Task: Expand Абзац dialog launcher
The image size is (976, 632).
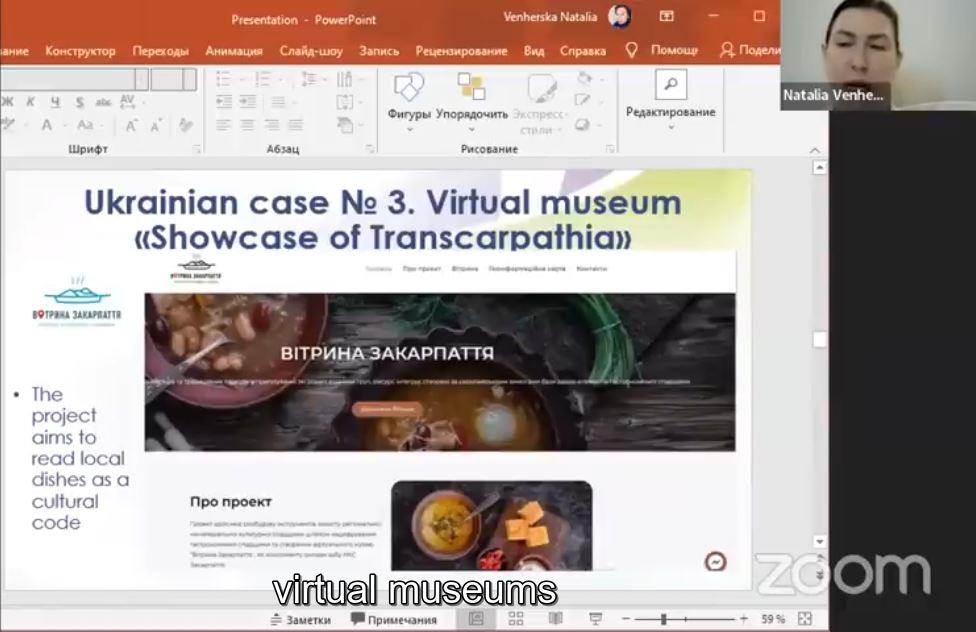Action: [x=370, y=149]
